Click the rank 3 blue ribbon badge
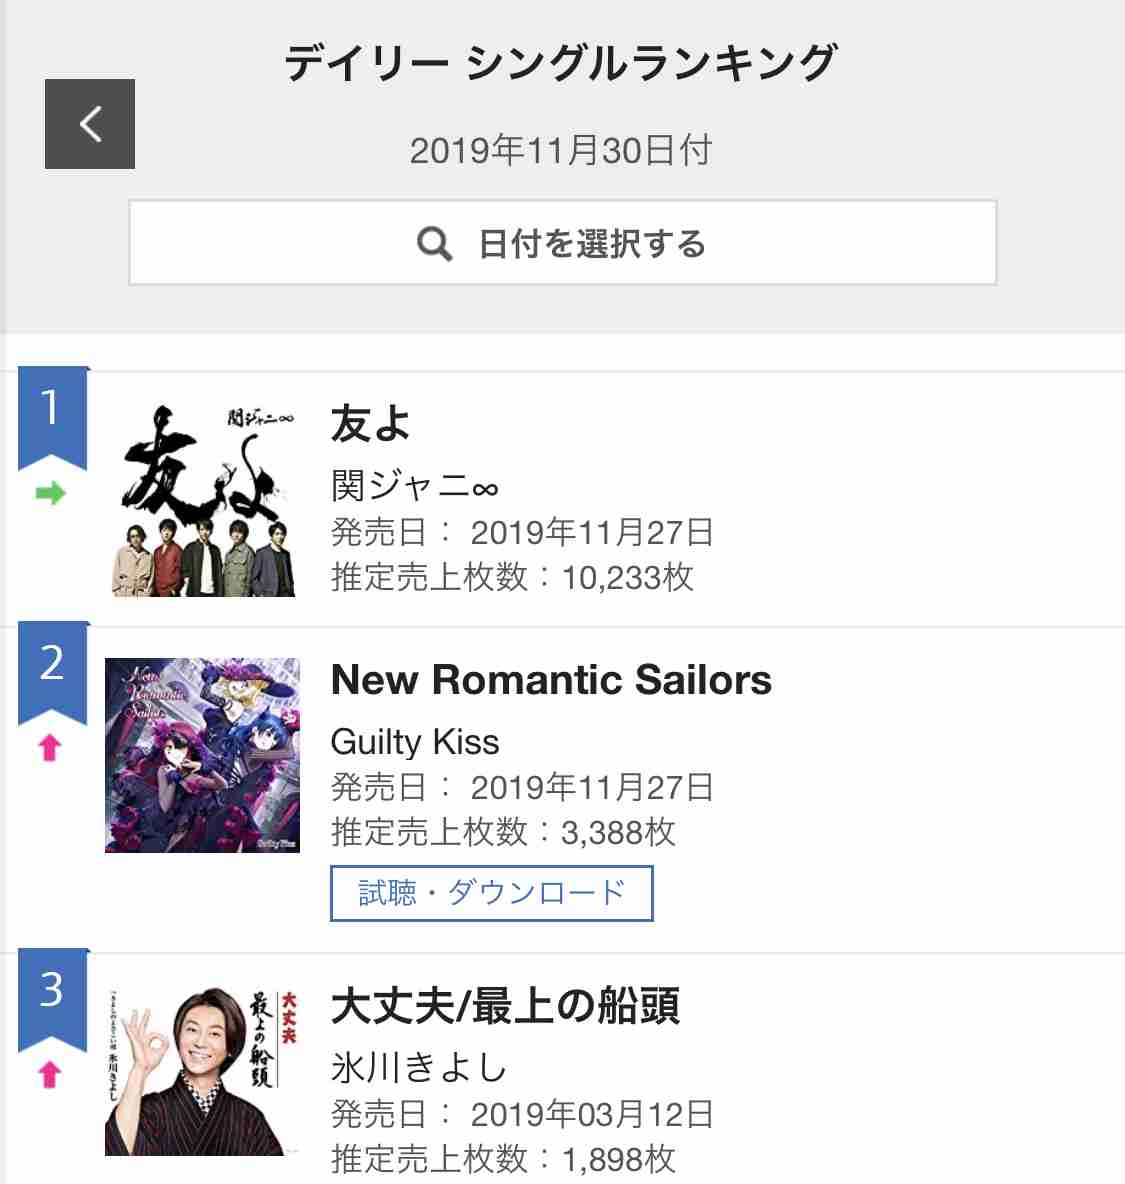The image size is (1125, 1184). coord(53,1000)
